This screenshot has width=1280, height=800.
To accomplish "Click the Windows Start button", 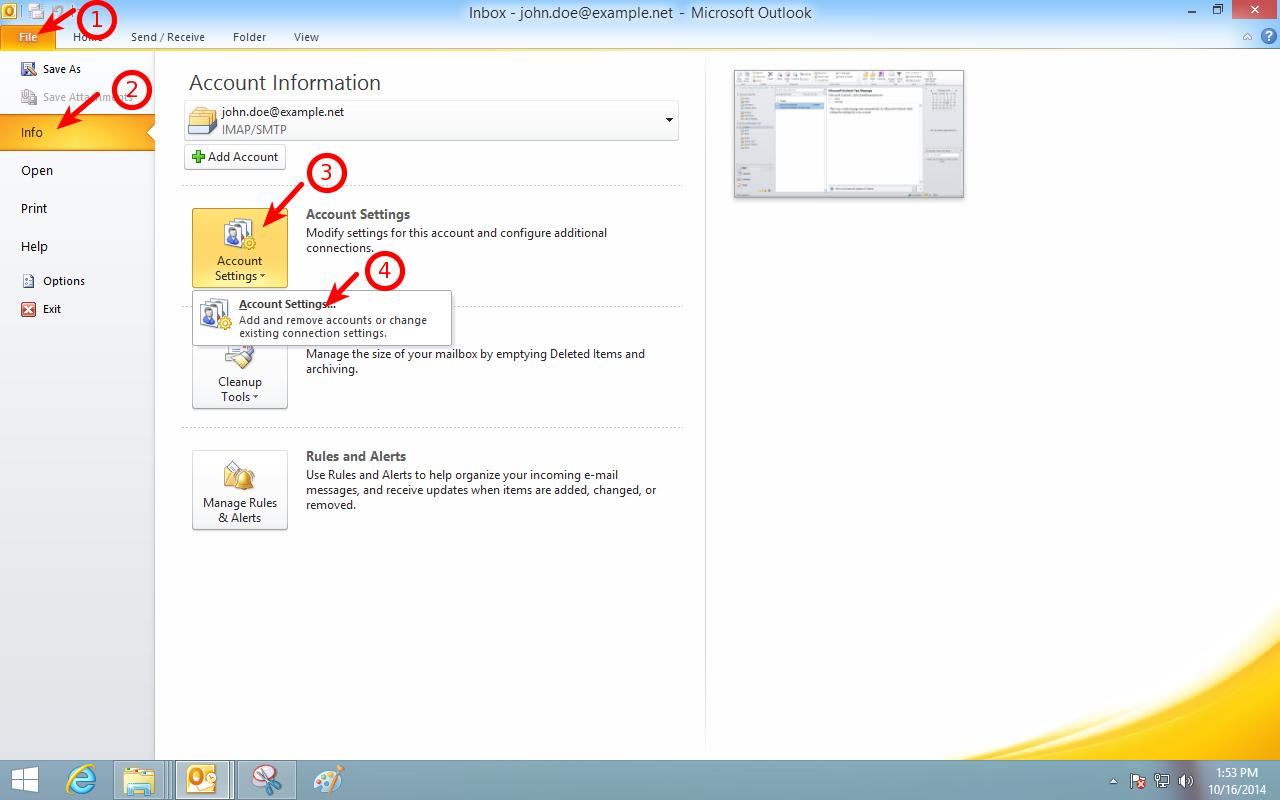I will [x=25, y=780].
